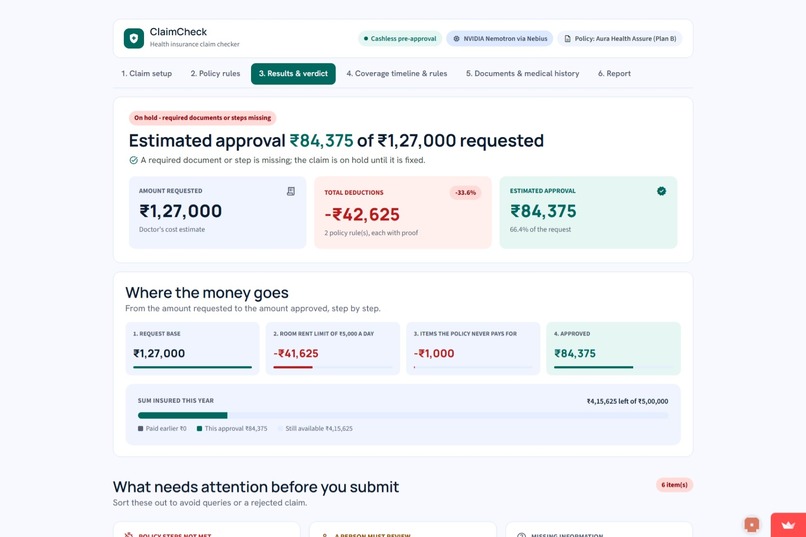Click the 2 policy rule(s), each with proof text

click(371, 233)
